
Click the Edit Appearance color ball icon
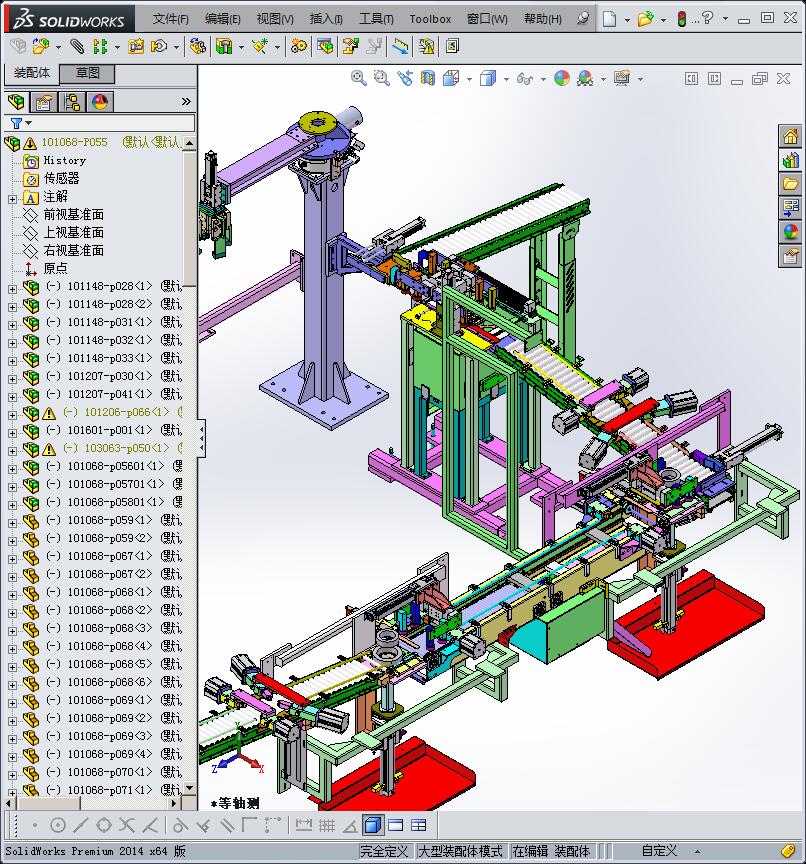pyautogui.click(x=561, y=79)
